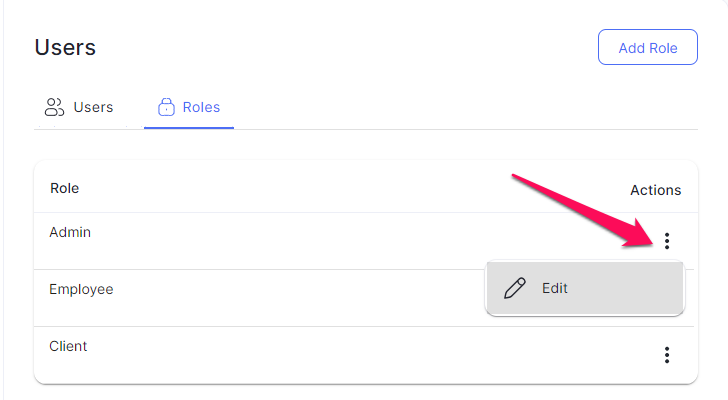The image size is (728, 400).
Task: Select the Roles tab label
Action: pyautogui.click(x=201, y=107)
